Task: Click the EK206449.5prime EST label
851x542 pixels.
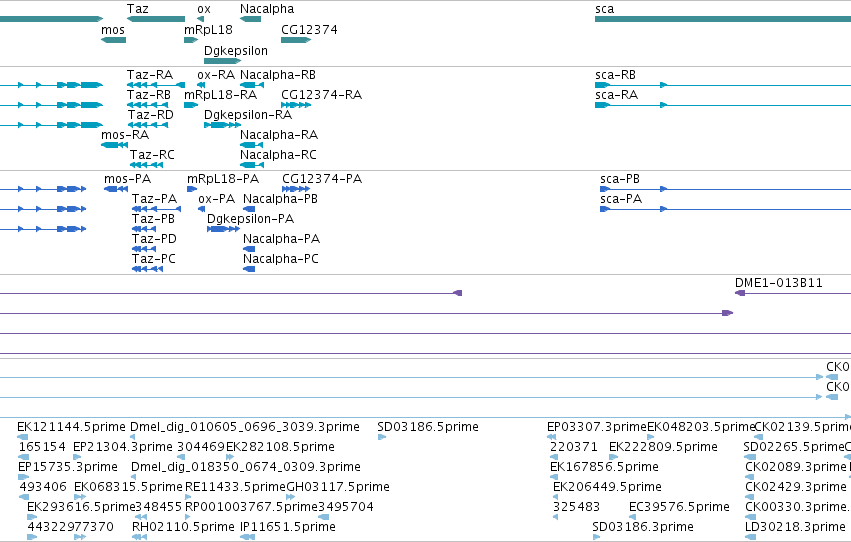Action: [x=607, y=487]
